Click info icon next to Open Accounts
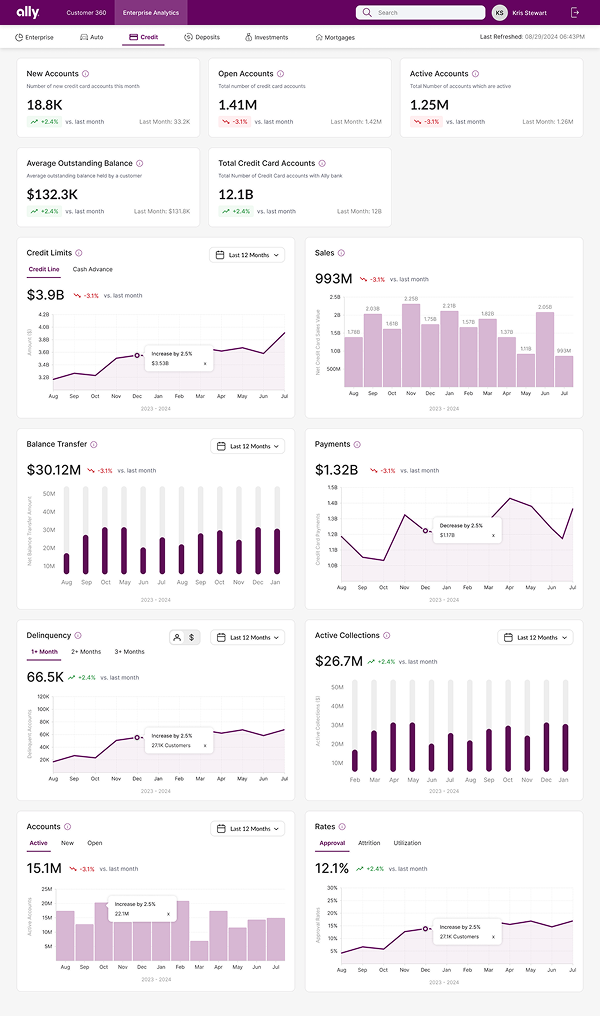This screenshot has height=1017, width=600. point(280,74)
